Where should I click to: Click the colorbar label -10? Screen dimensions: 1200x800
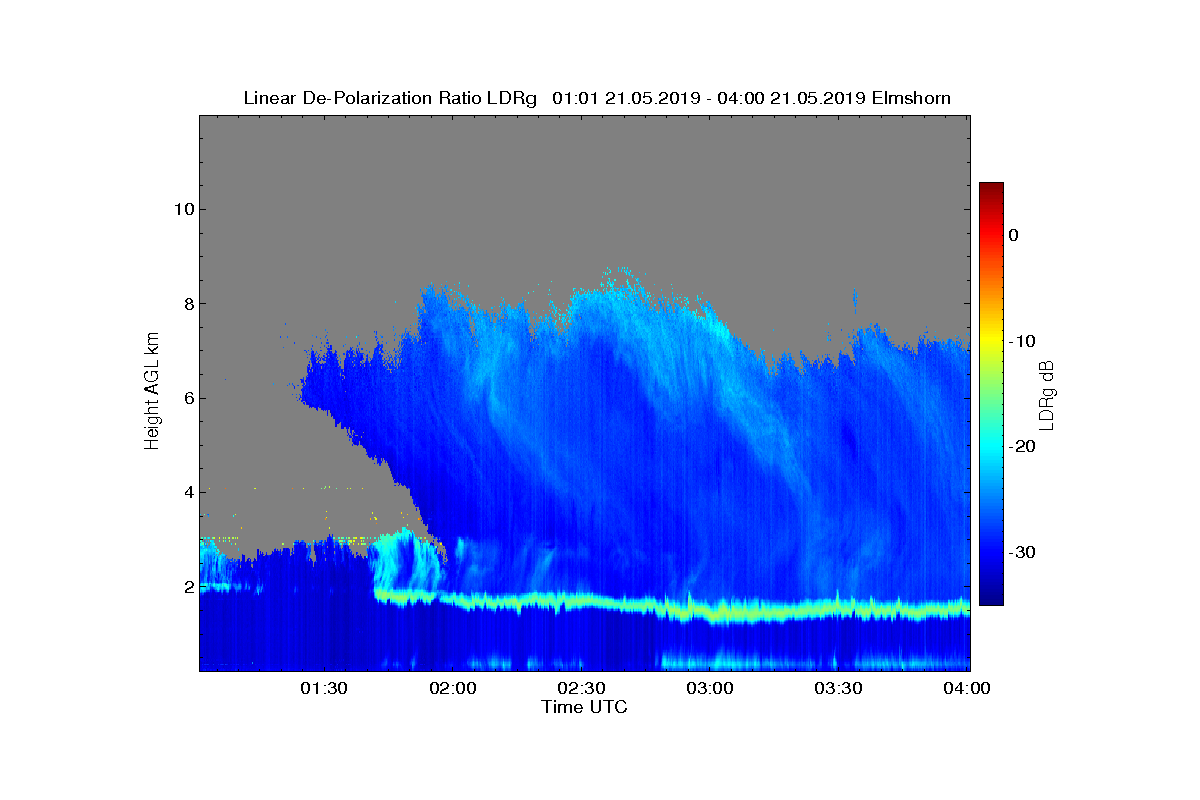pos(1021,341)
